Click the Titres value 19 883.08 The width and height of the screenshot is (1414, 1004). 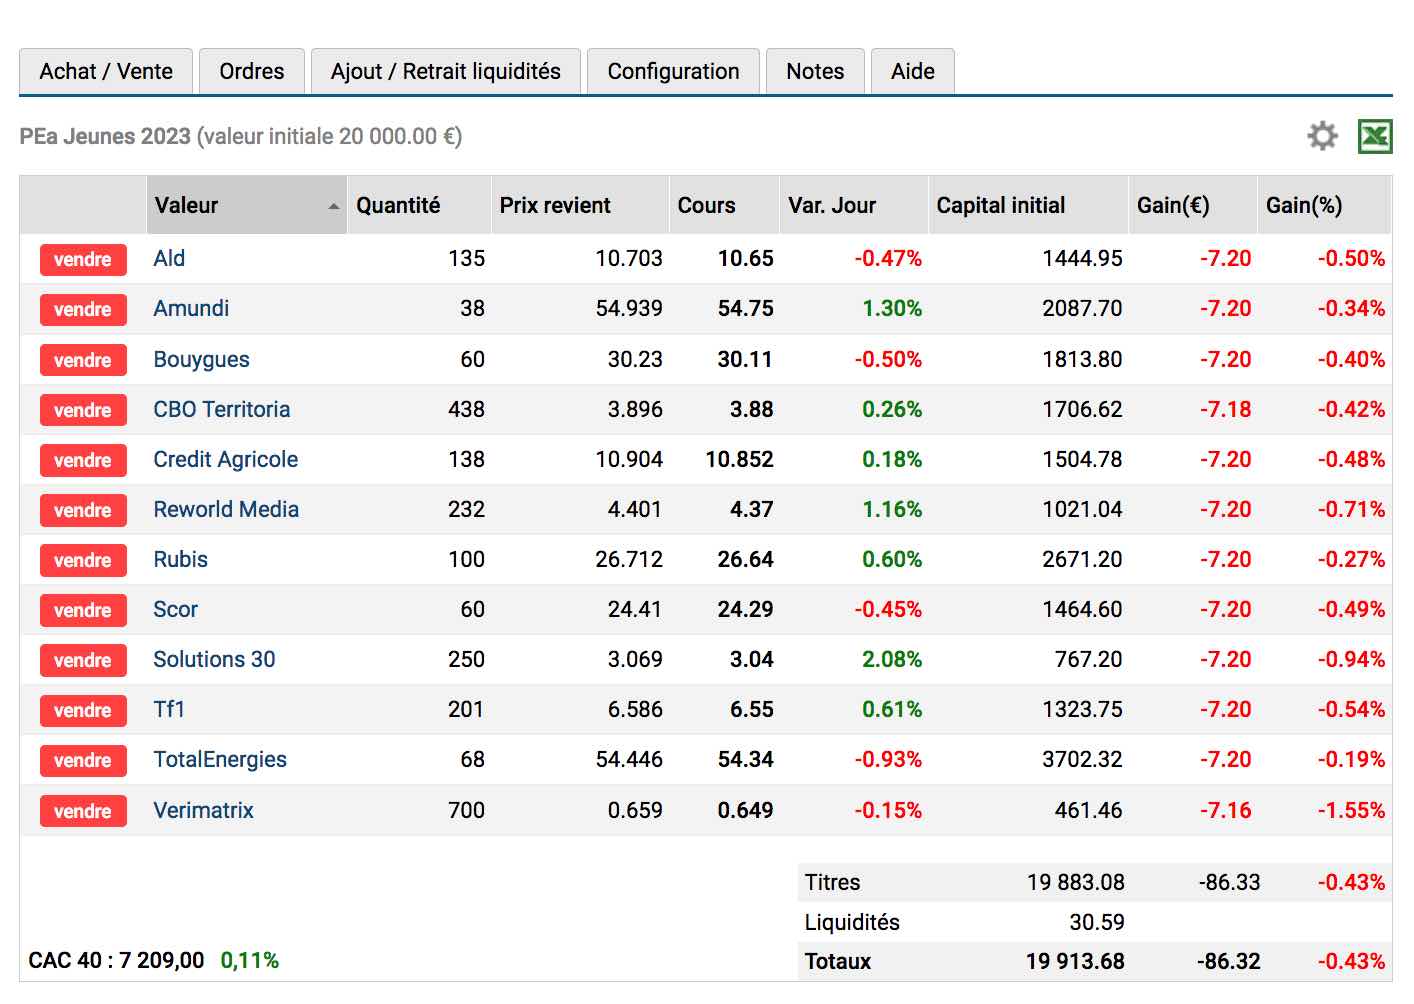tap(1076, 882)
